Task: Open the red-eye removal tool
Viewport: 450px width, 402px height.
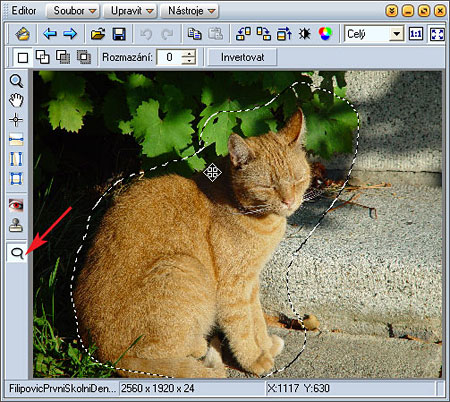Action: [16, 206]
